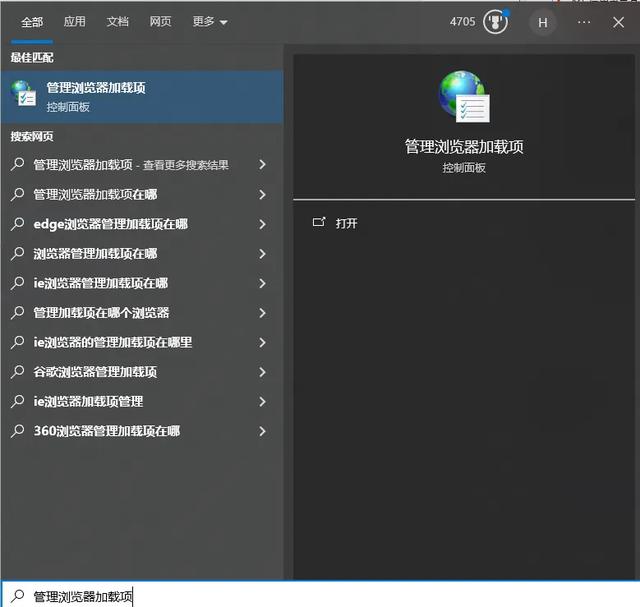Open the 管理浏览器加载项 best match result
This screenshot has height=607, width=640.
[x=142, y=97]
